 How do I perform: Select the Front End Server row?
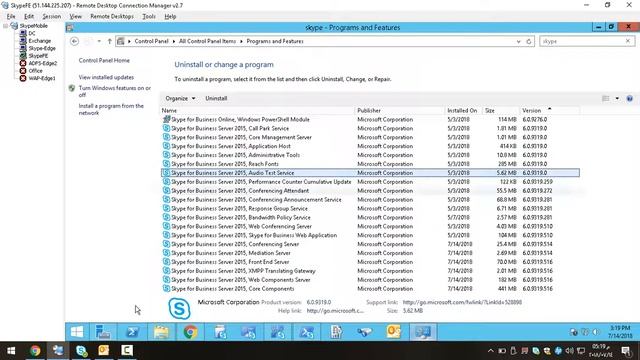click(370, 262)
